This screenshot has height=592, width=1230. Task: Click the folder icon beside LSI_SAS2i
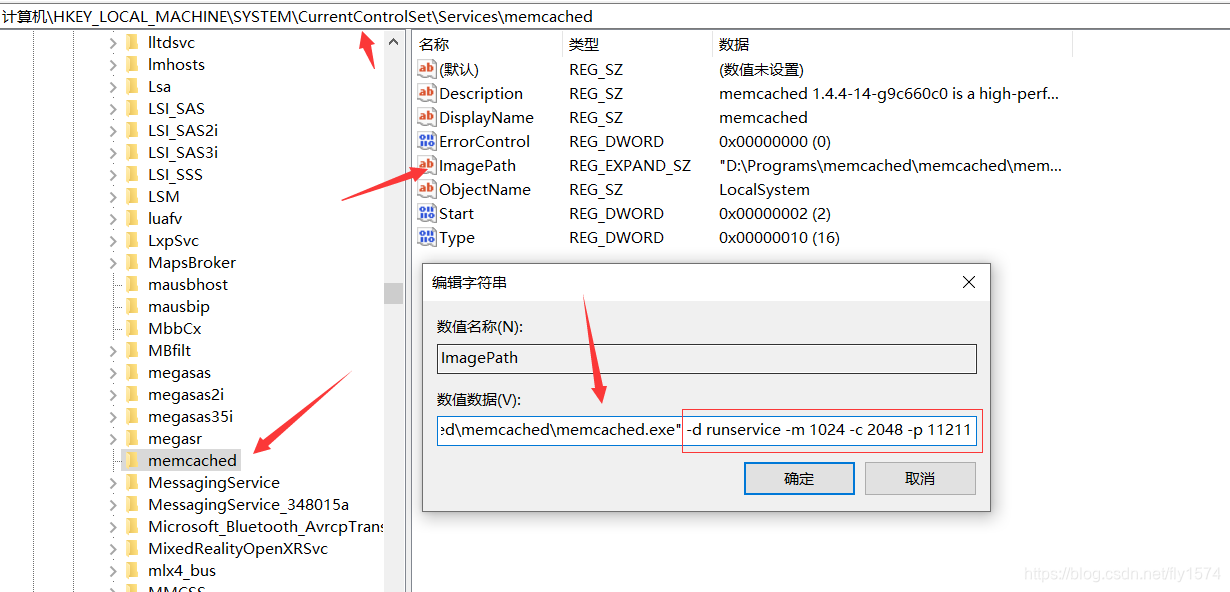tap(133, 131)
